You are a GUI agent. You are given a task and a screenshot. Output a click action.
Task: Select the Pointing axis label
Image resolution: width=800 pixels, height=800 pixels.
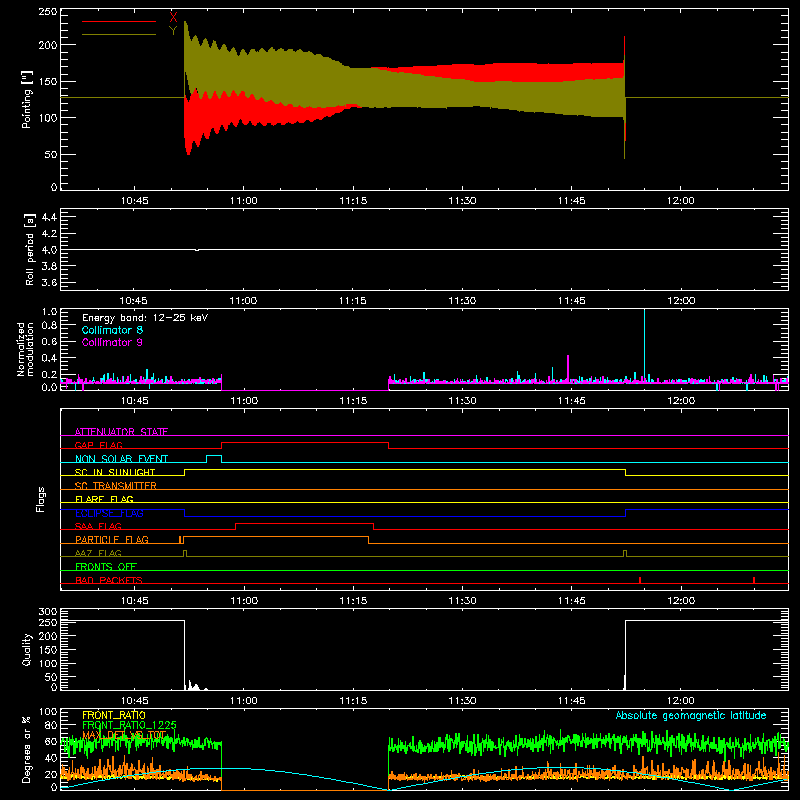(x=27, y=99)
